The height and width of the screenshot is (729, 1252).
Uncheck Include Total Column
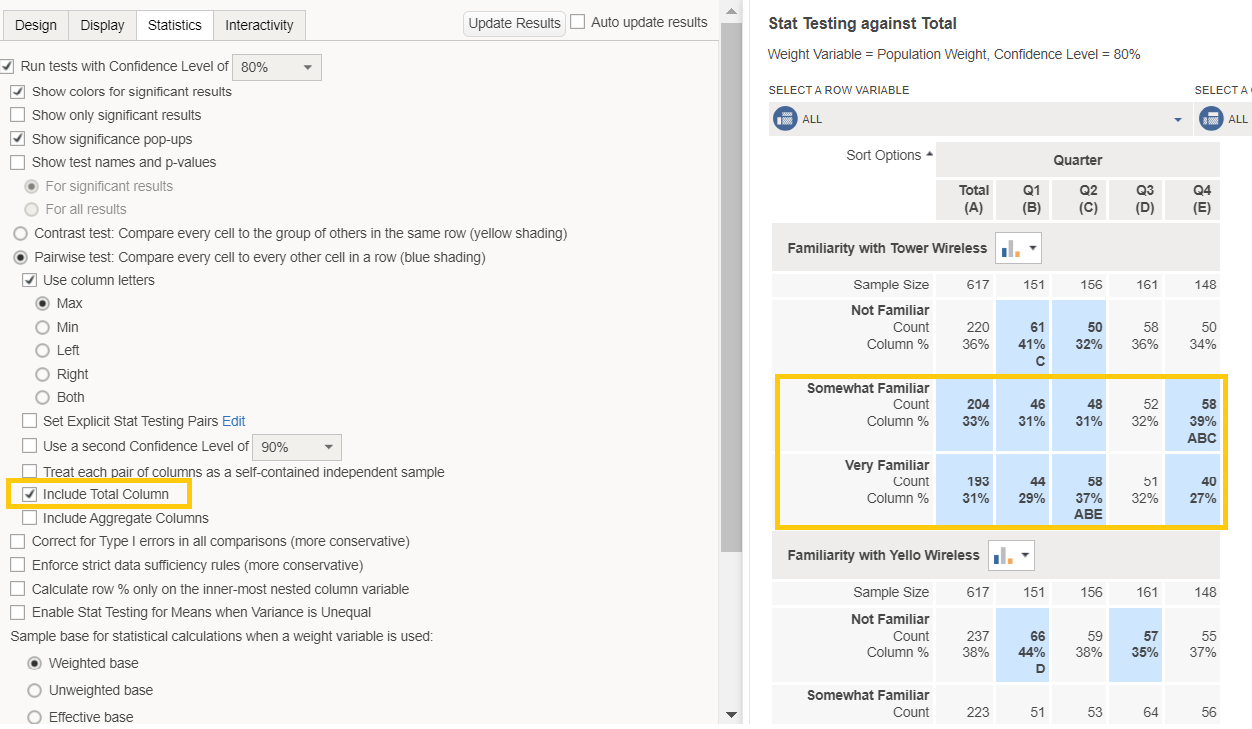(30, 494)
